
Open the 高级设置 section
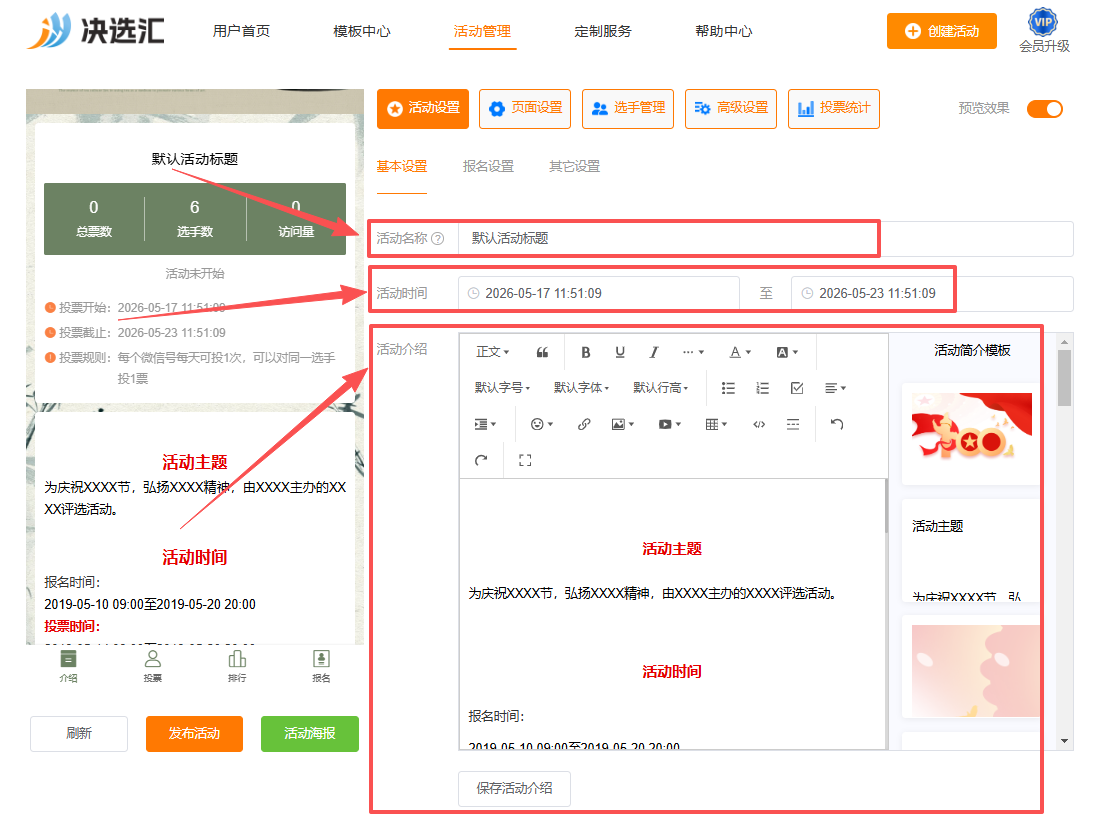click(x=731, y=109)
